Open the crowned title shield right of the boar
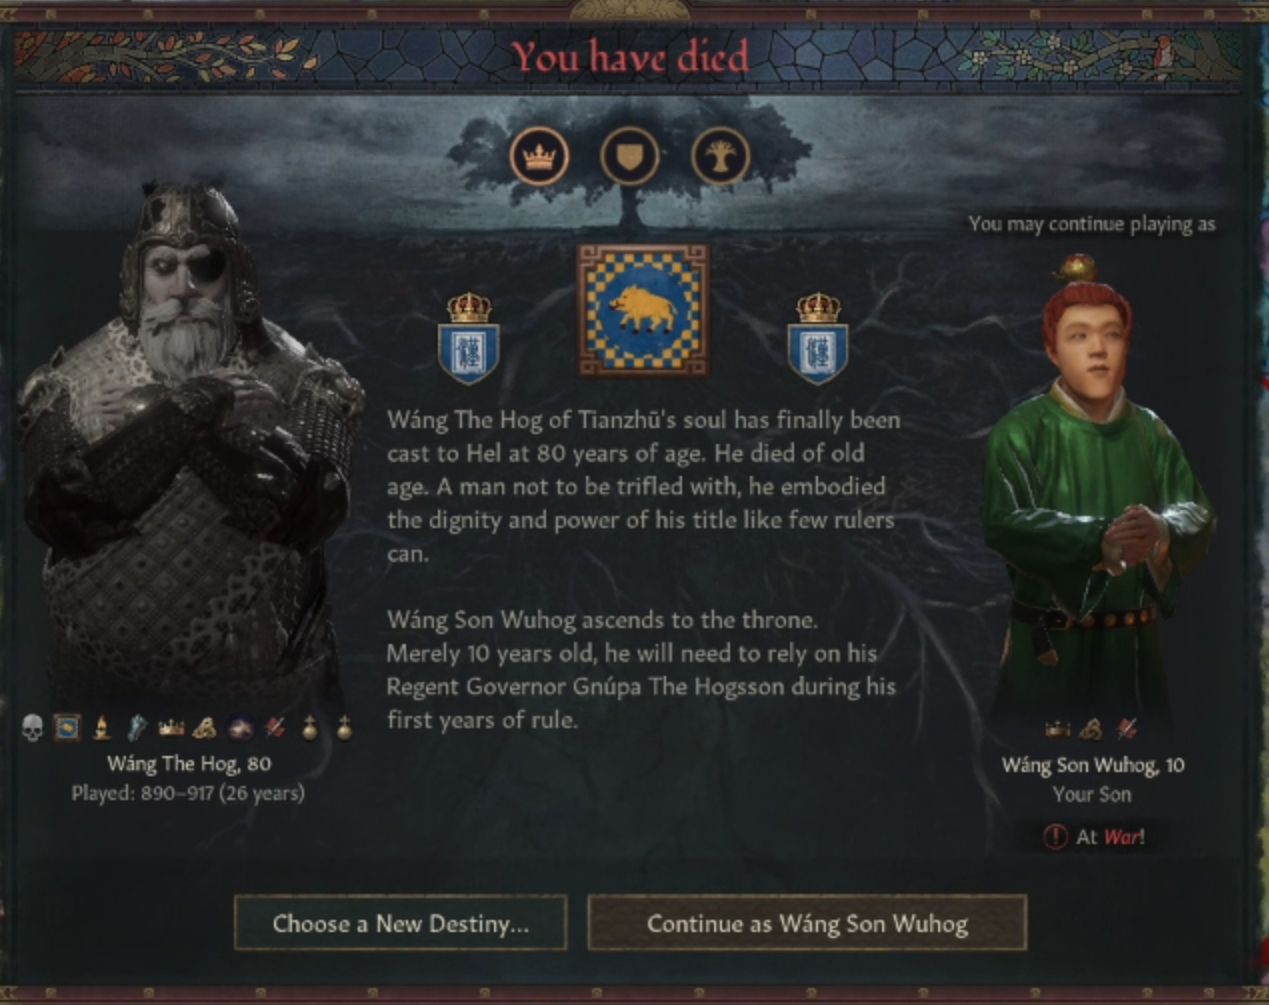The image size is (1269, 1005). pyautogui.click(x=818, y=338)
